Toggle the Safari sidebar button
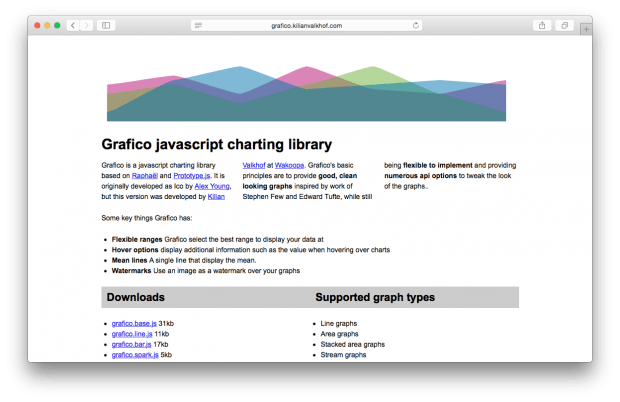620x402 pixels. [x=106, y=25]
